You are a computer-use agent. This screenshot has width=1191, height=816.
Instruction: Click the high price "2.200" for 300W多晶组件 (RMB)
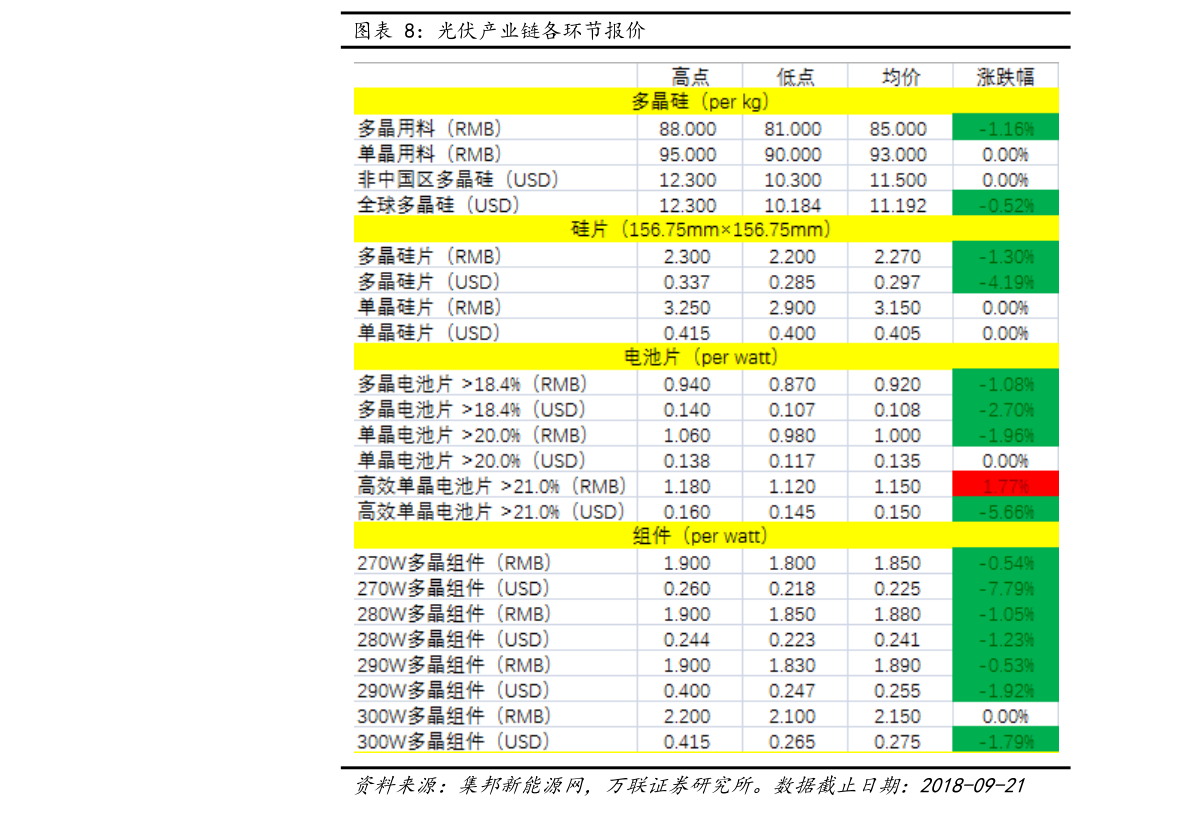click(687, 716)
